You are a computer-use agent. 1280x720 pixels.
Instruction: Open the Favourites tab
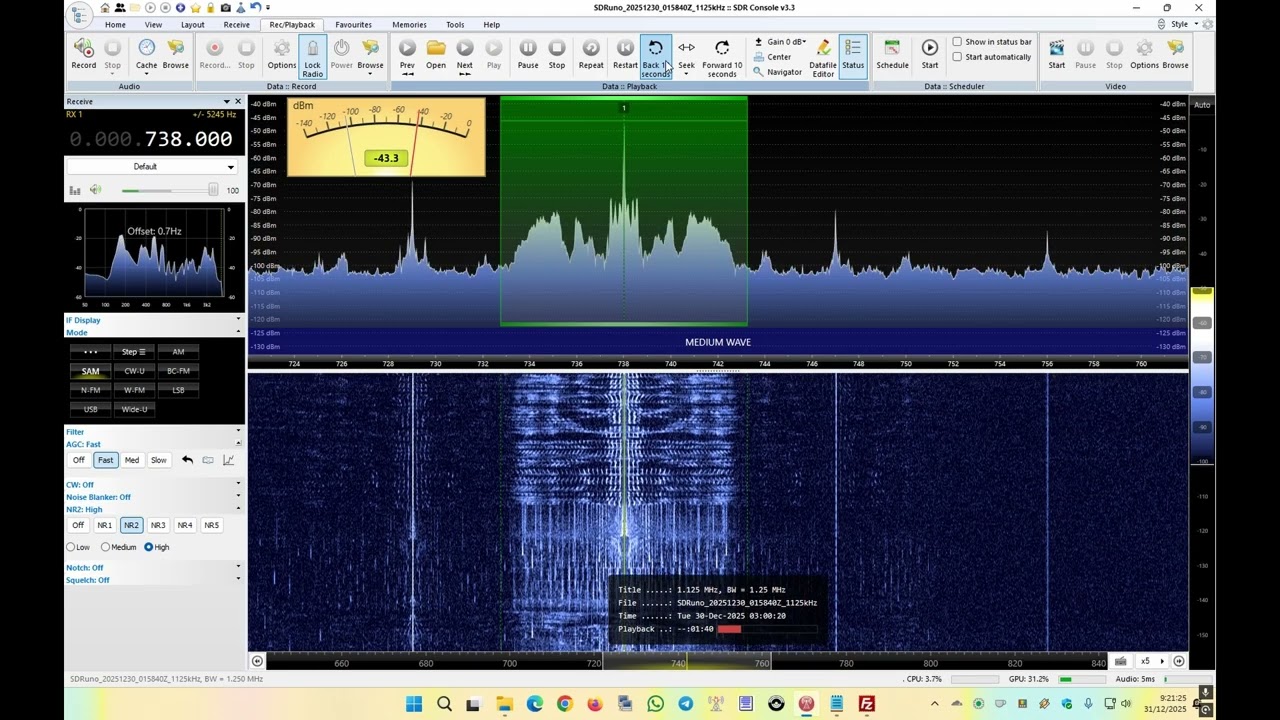353,25
